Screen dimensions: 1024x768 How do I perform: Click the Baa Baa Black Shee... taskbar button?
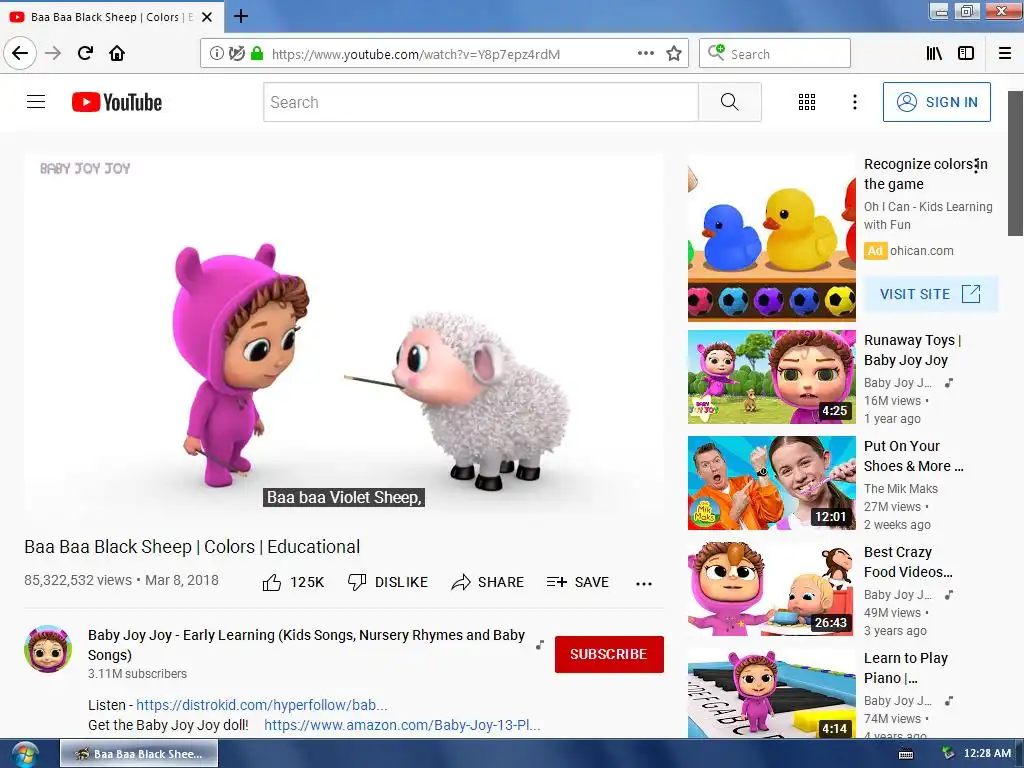point(139,754)
